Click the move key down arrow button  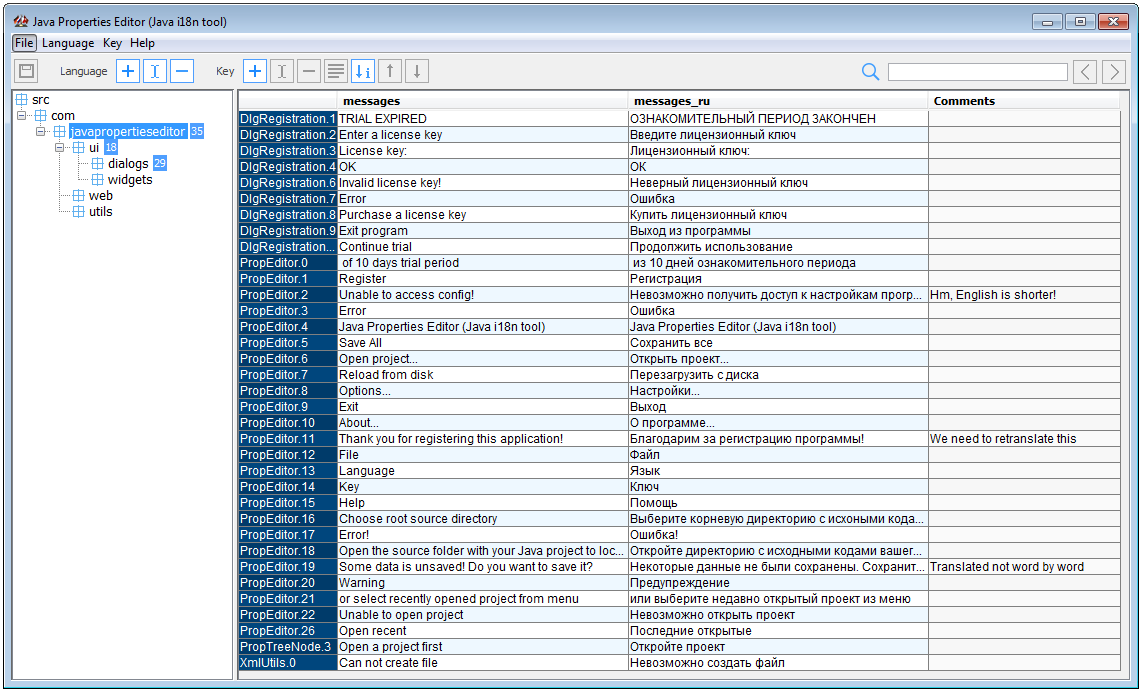pyautogui.click(x=417, y=71)
